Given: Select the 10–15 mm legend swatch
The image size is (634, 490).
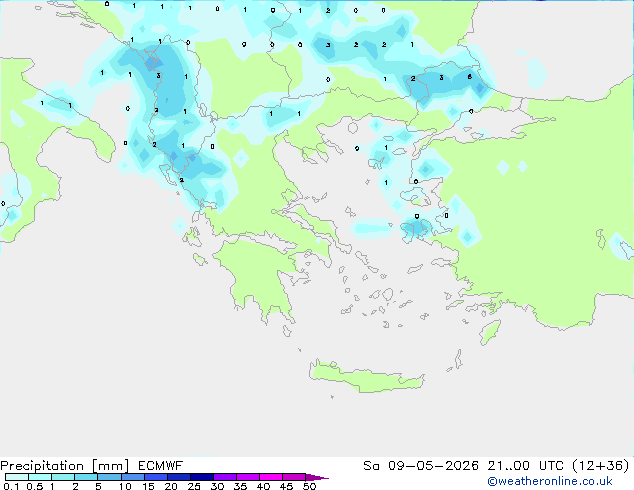Looking at the screenshot, I should 132,477.
